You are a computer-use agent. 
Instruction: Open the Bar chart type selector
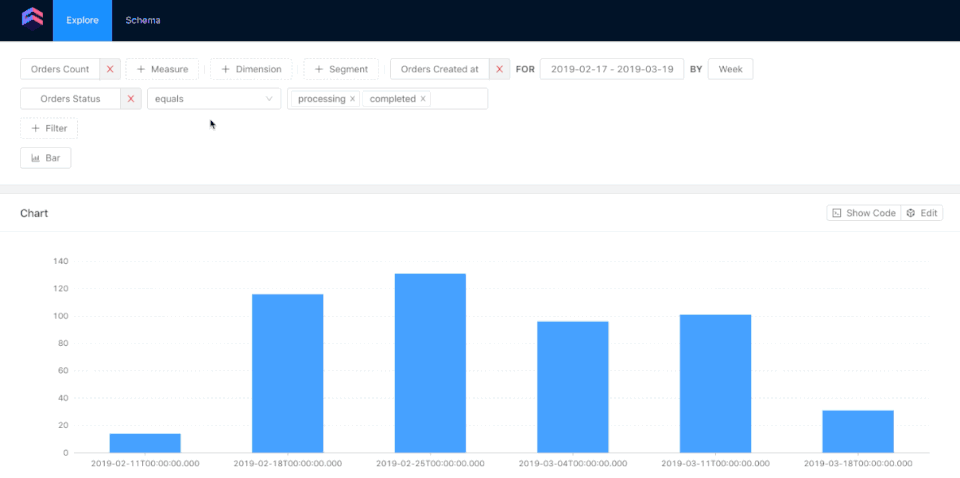(x=46, y=158)
